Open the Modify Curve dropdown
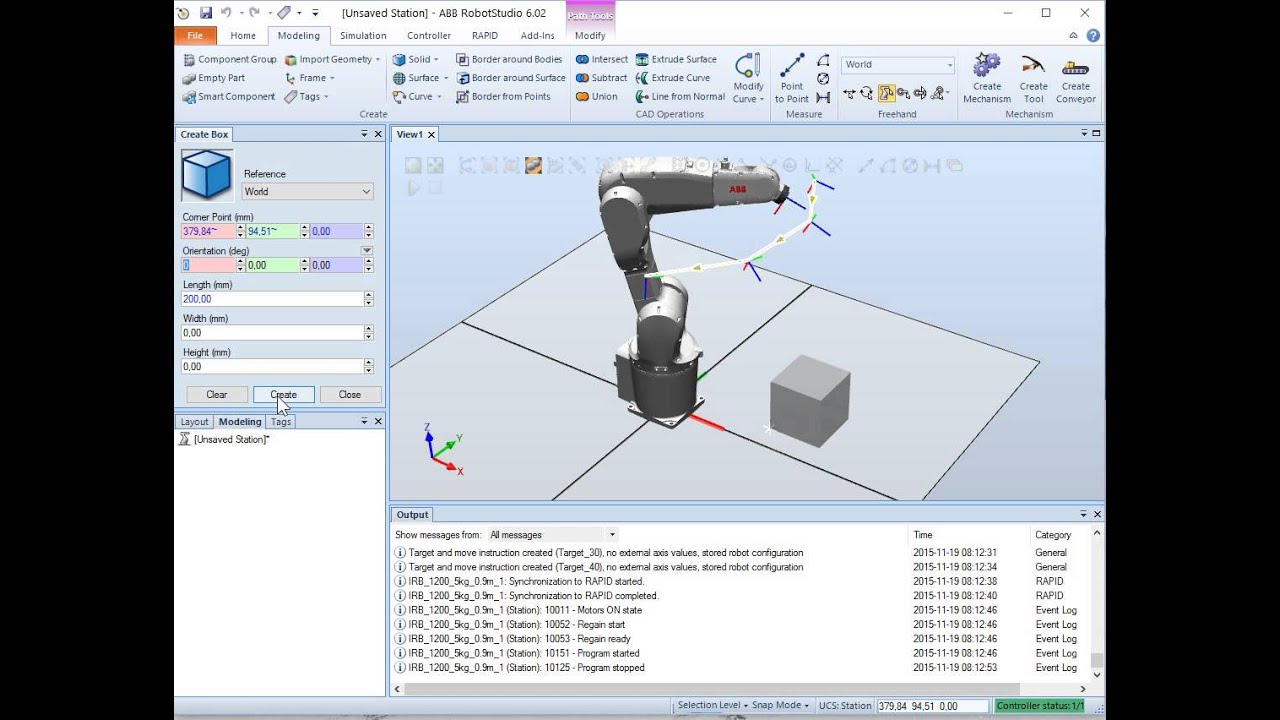Image resolution: width=1280 pixels, height=720 pixels. coord(748,79)
